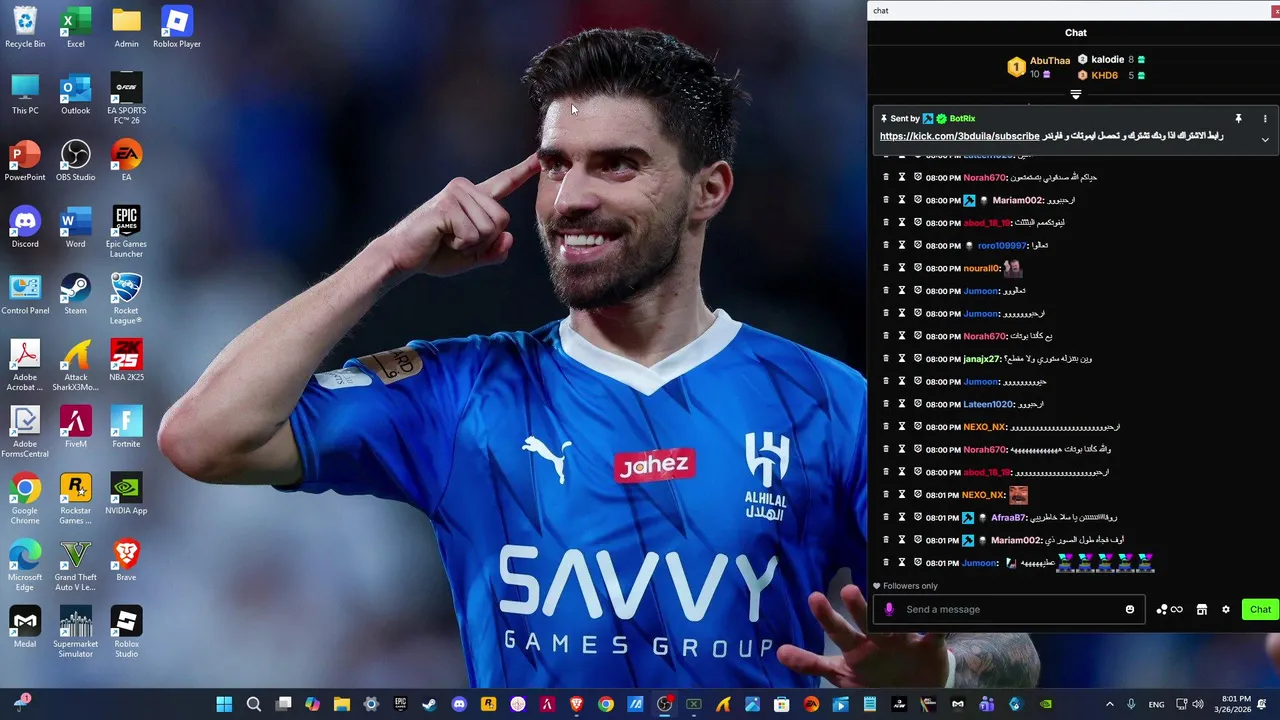Open Steam from the desktop
This screenshot has width=1280, height=720.
pos(76,294)
